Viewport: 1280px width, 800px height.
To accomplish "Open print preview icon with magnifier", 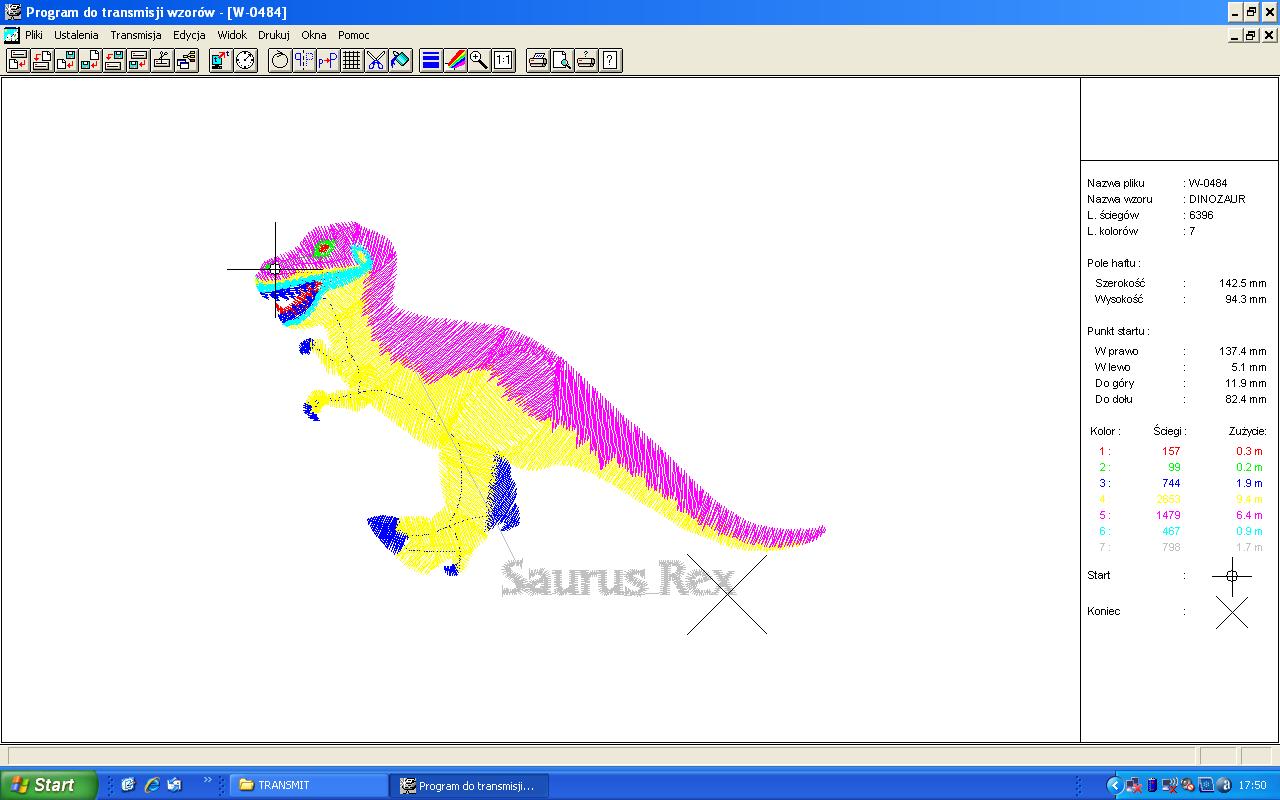I will (x=562, y=60).
